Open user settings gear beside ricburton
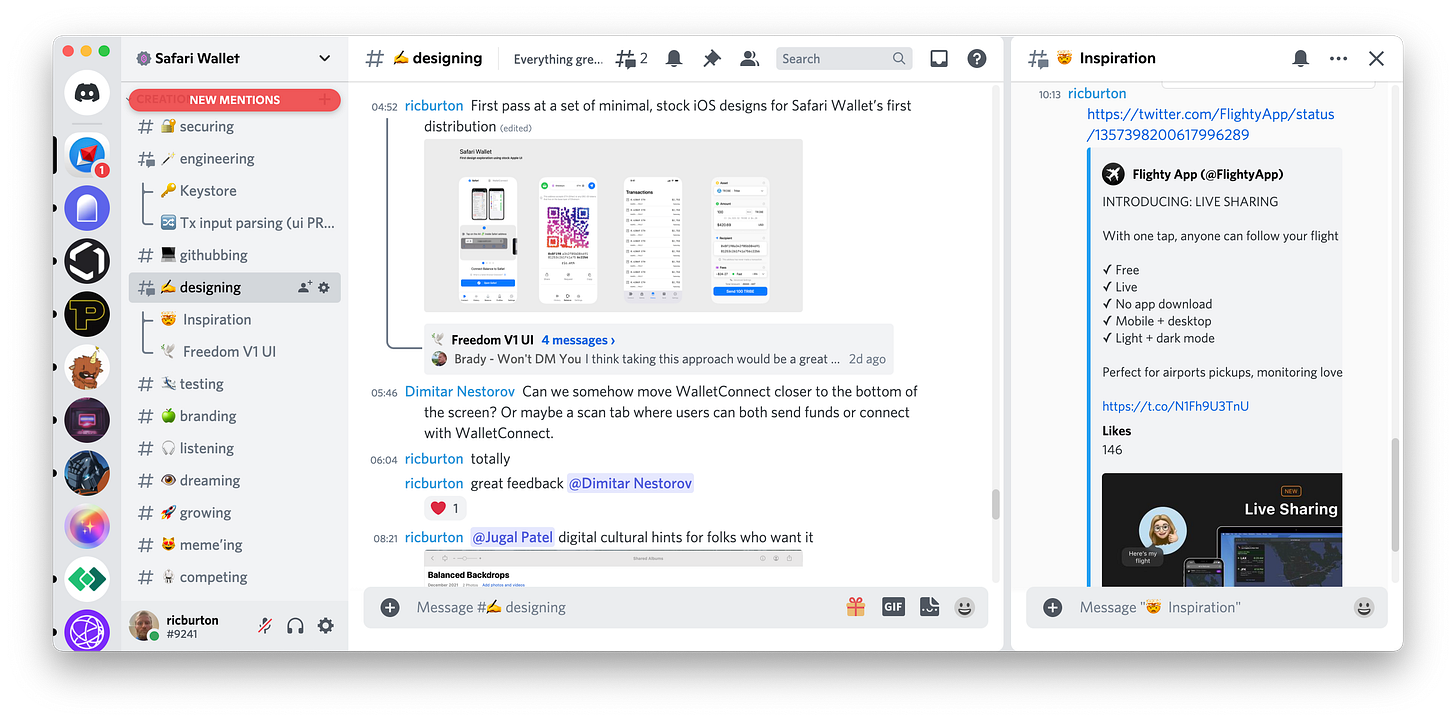 coord(325,626)
